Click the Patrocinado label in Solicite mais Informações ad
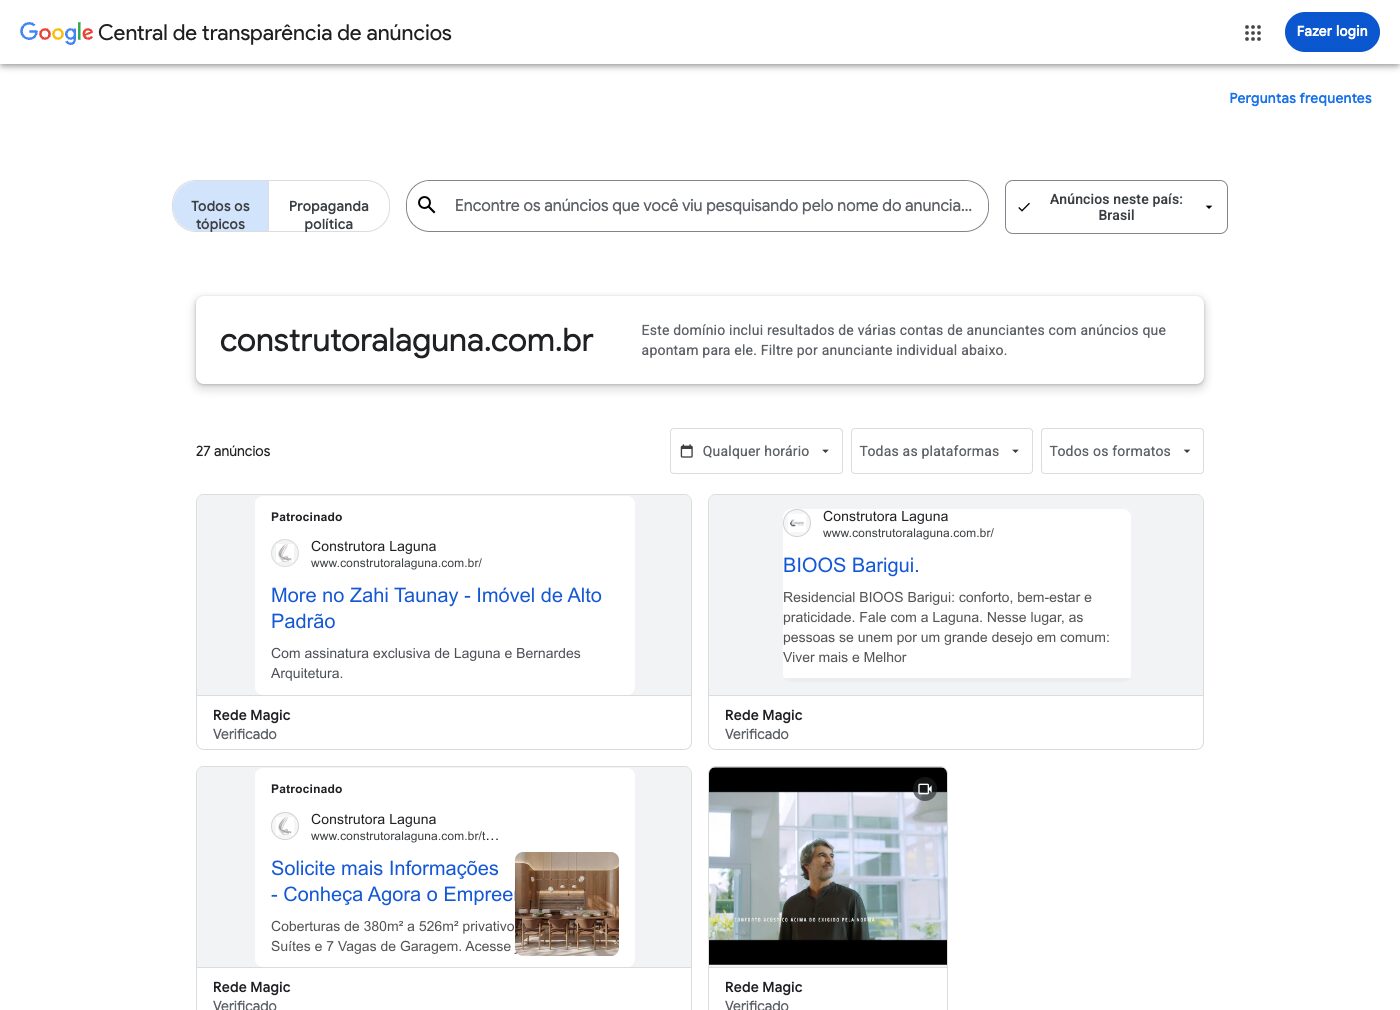The height and width of the screenshot is (1010, 1400). click(307, 789)
